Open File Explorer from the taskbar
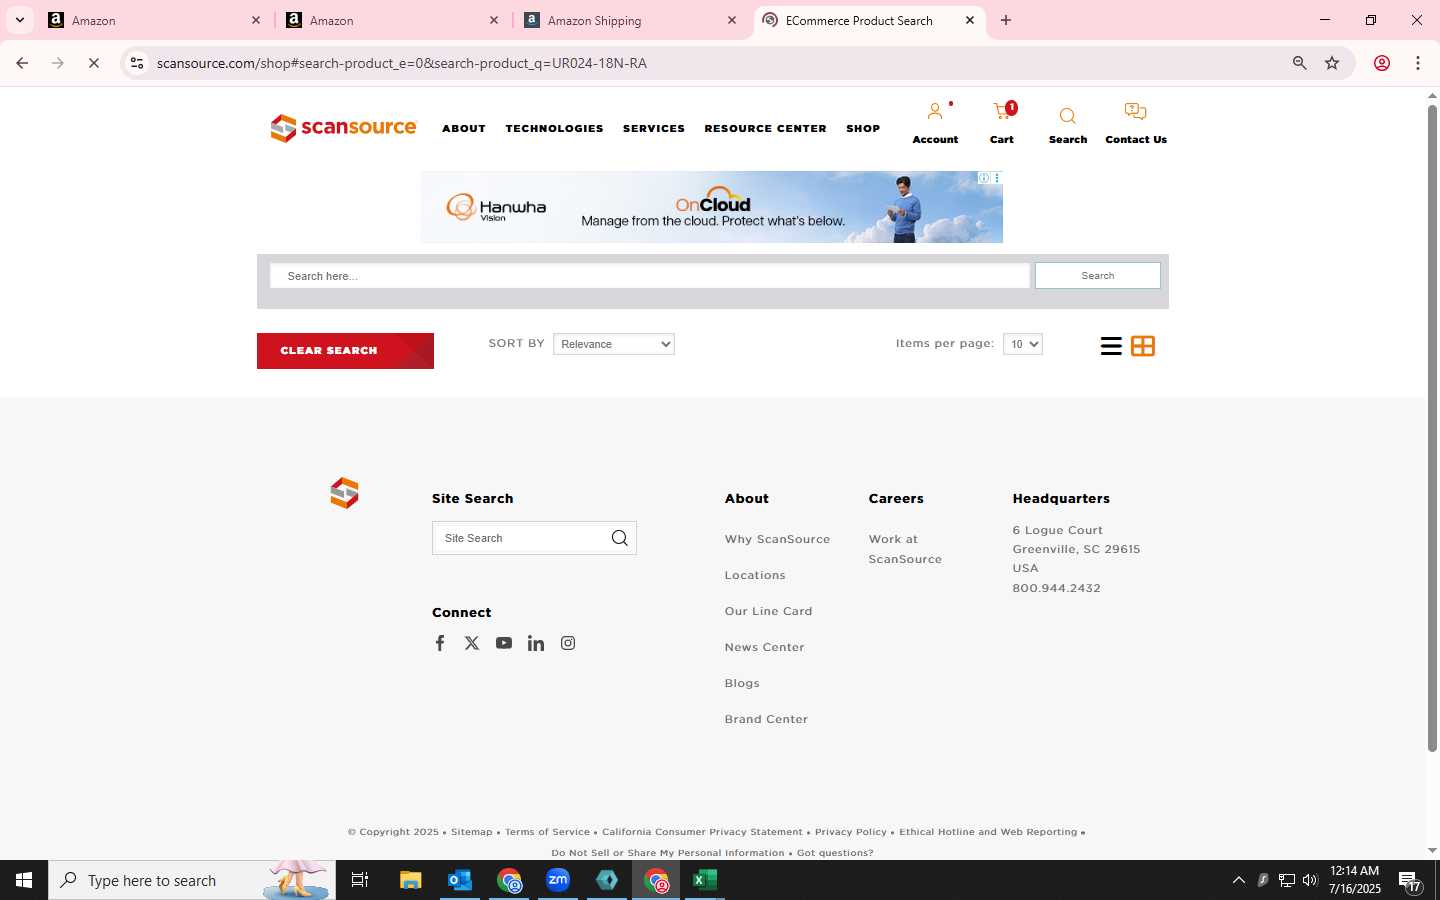 (x=411, y=880)
